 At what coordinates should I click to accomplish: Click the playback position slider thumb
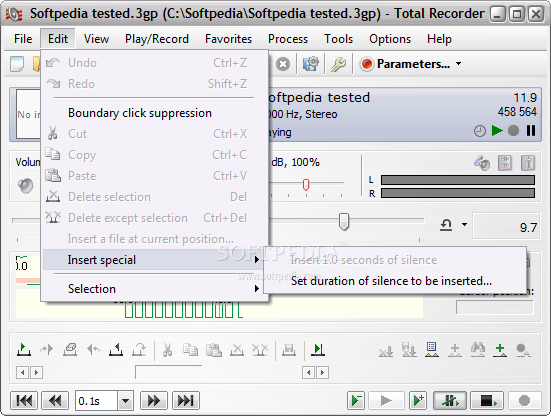(x=344, y=221)
